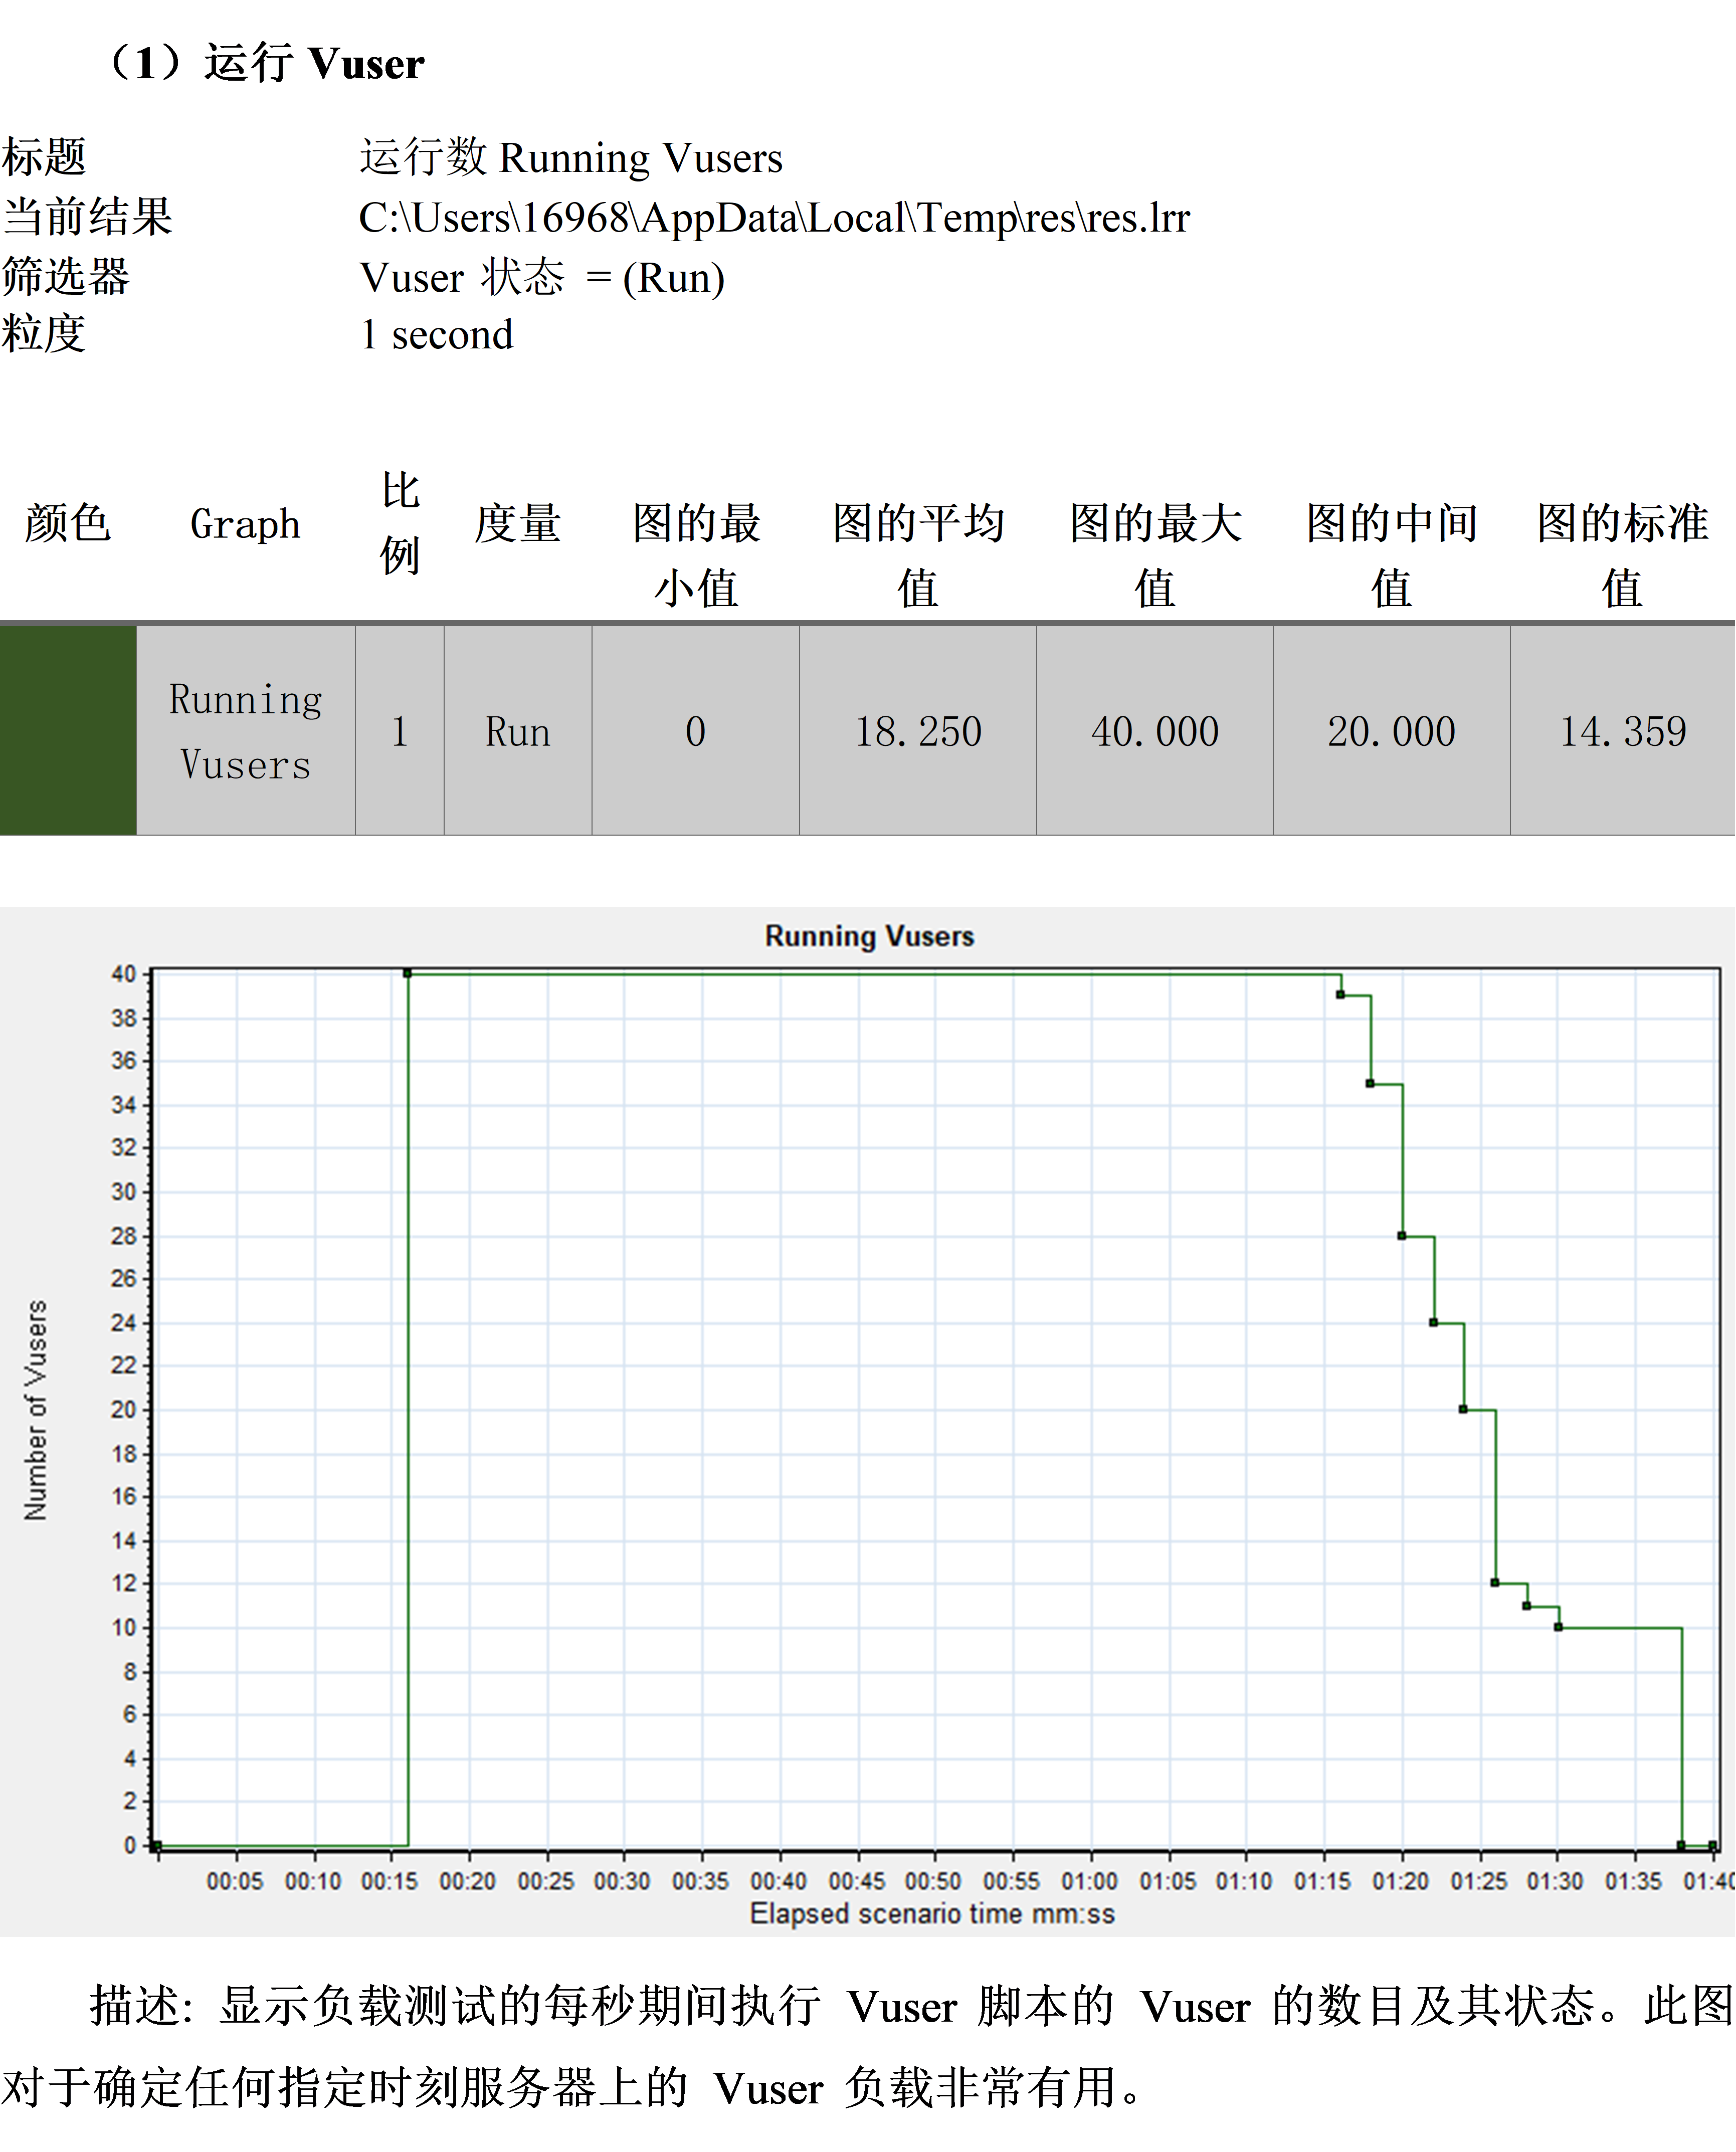Click the '比例' column header
Image resolution: width=1736 pixels, height=2152 pixels.
click(400, 523)
